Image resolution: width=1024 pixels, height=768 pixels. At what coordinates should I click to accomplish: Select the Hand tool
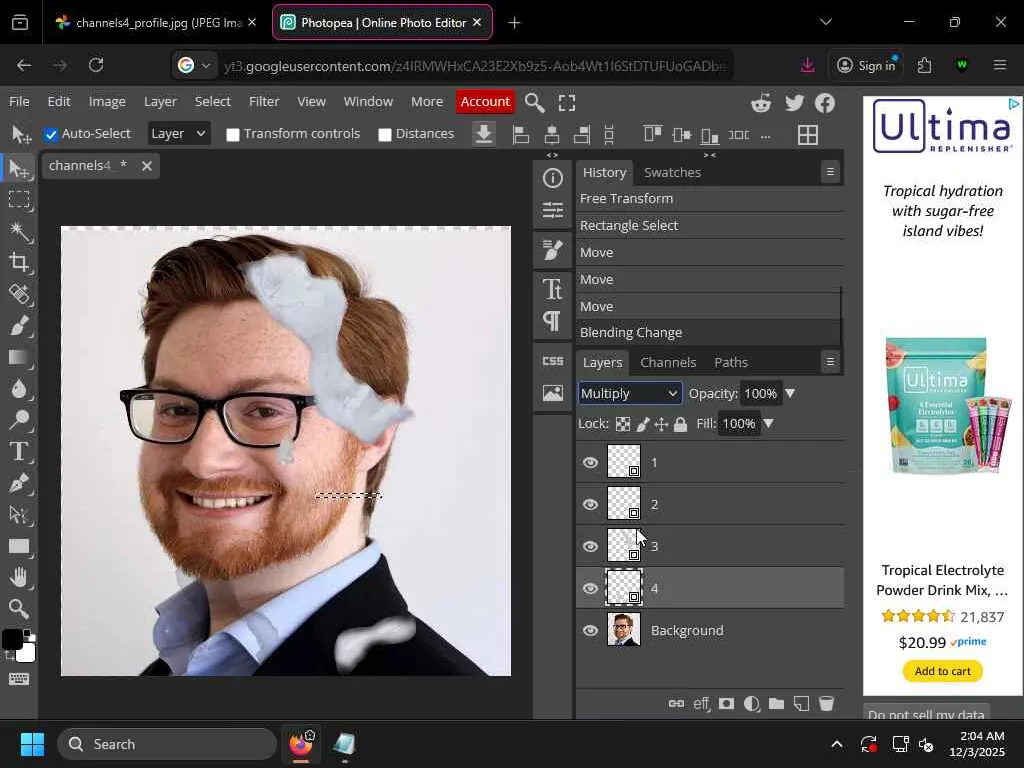coord(18,577)
